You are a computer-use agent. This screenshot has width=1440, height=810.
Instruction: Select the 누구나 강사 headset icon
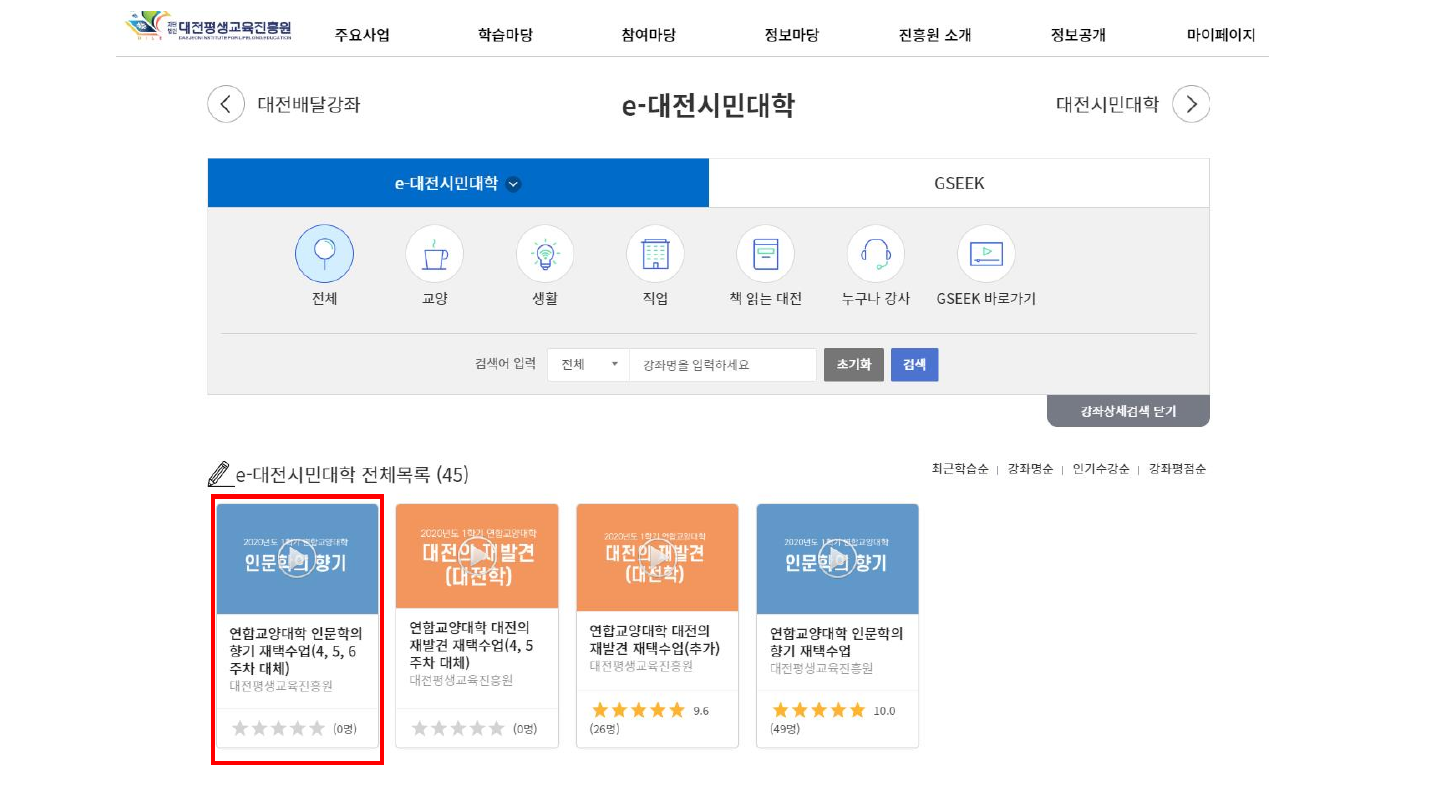point(875,254)
